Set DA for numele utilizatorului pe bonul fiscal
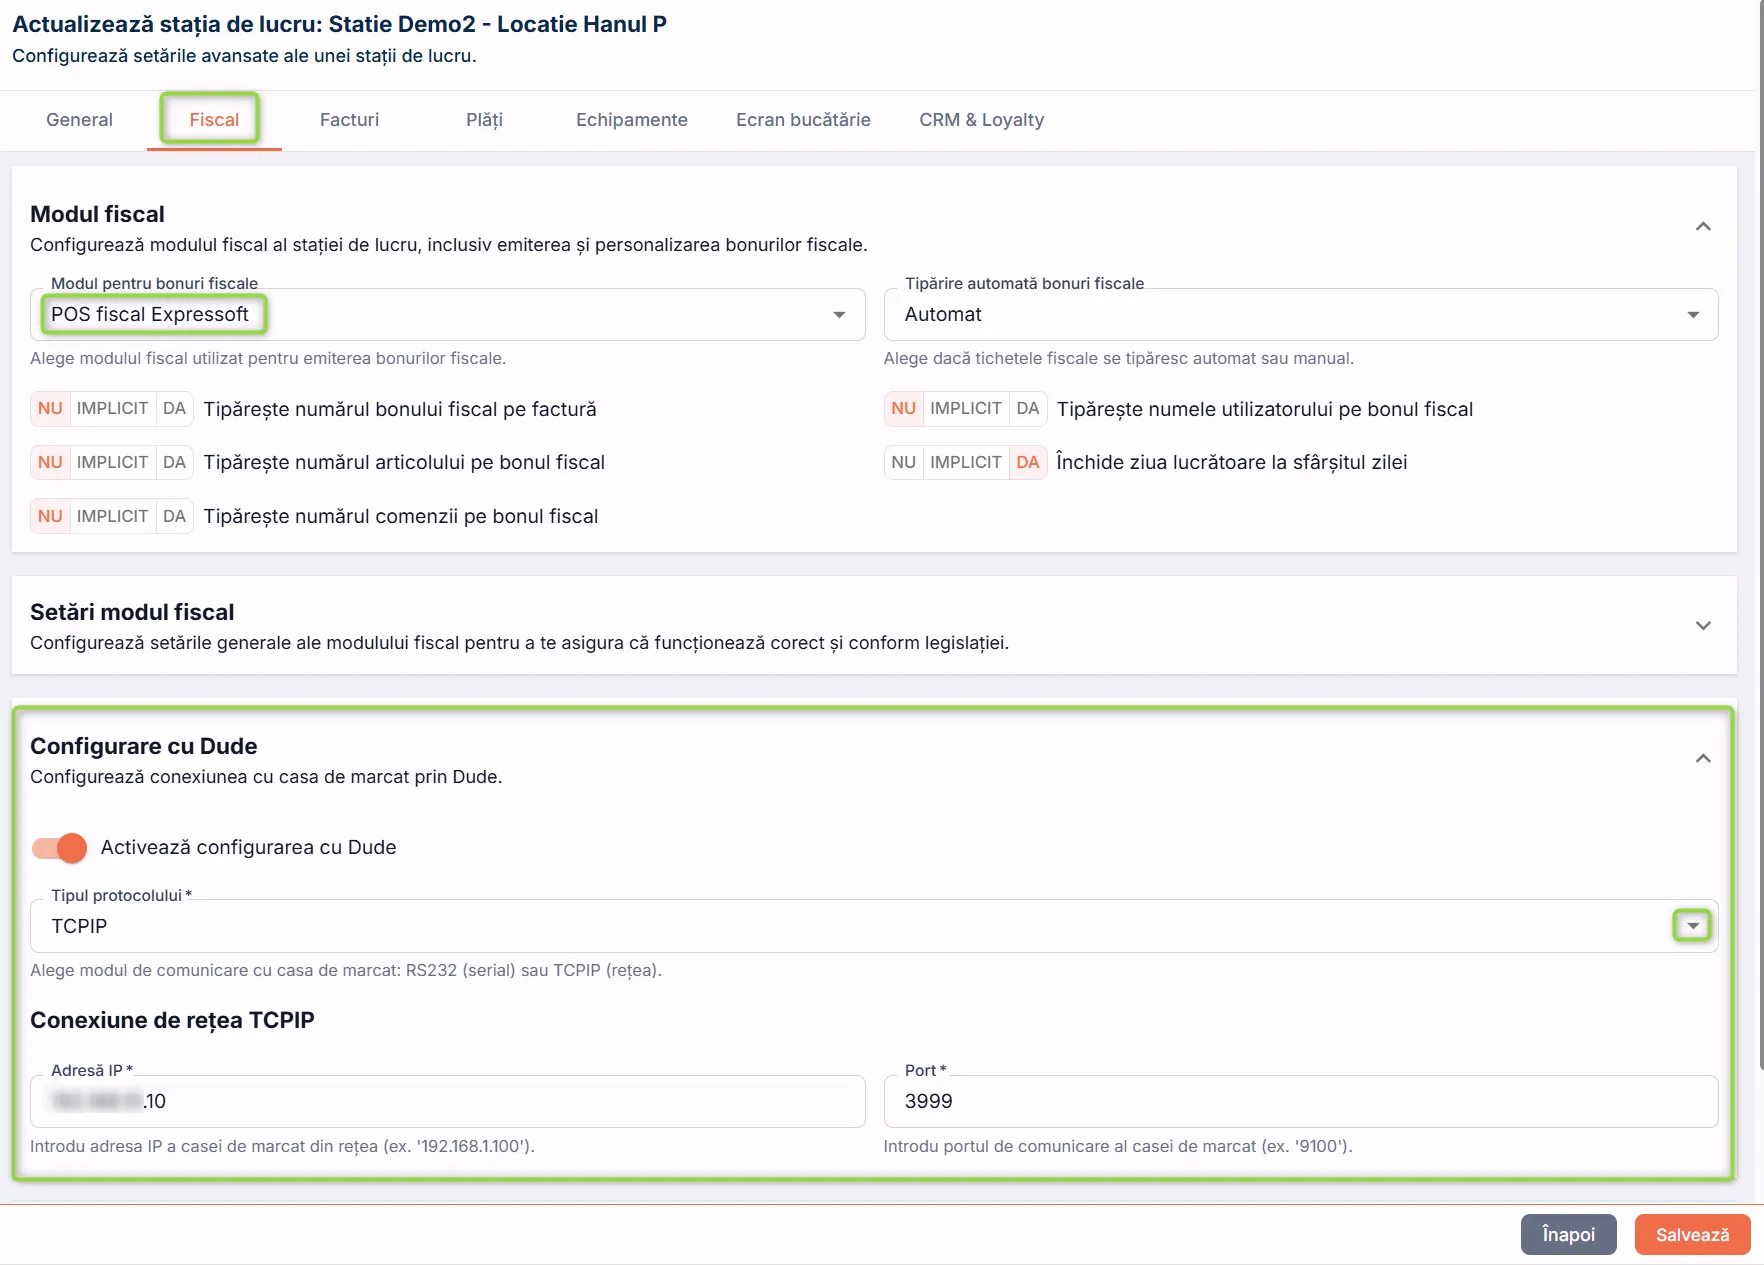This screenshot has width=1764, height=1265. pyautogui.click(x=1028, y=409)
